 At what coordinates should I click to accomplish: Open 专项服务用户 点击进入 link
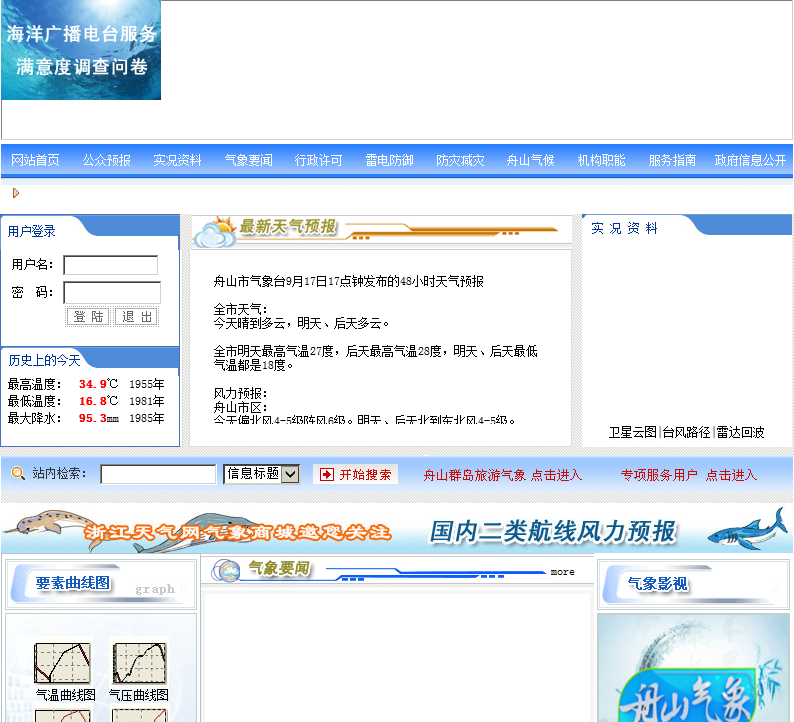(689, 475)
